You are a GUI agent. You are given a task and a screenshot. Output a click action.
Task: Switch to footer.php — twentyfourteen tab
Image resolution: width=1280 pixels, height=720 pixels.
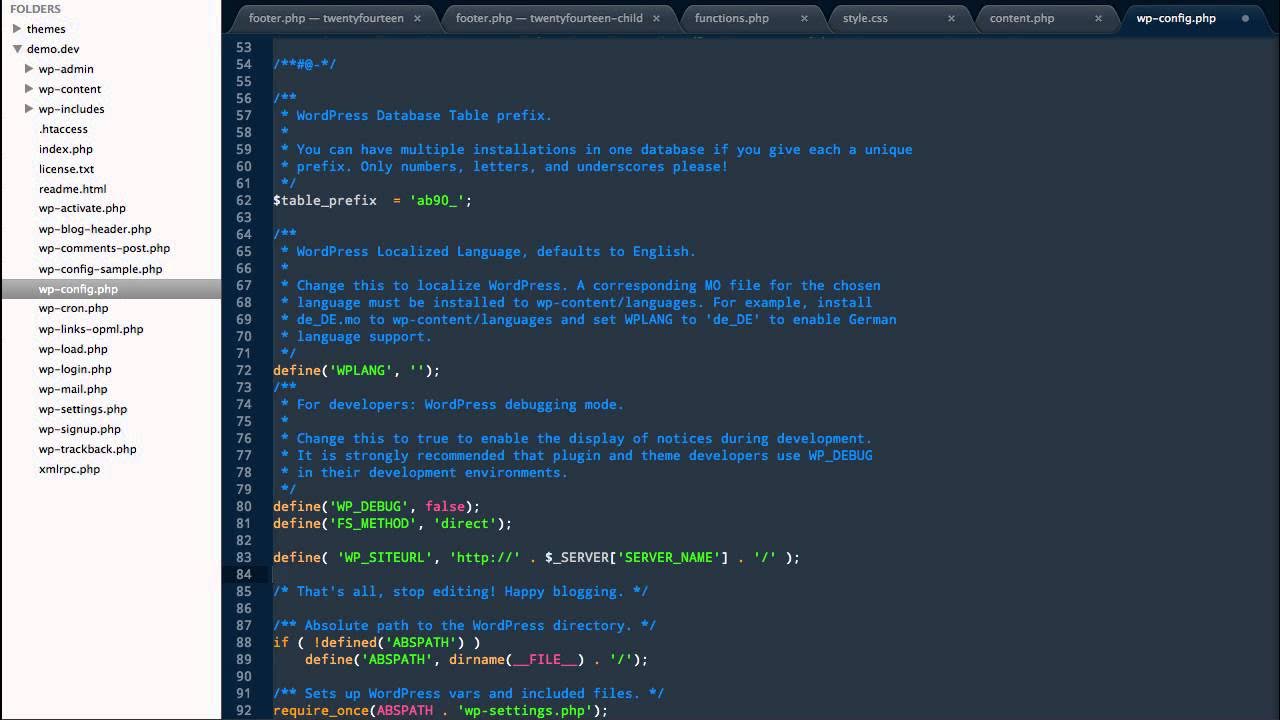[x=326, y=18]
